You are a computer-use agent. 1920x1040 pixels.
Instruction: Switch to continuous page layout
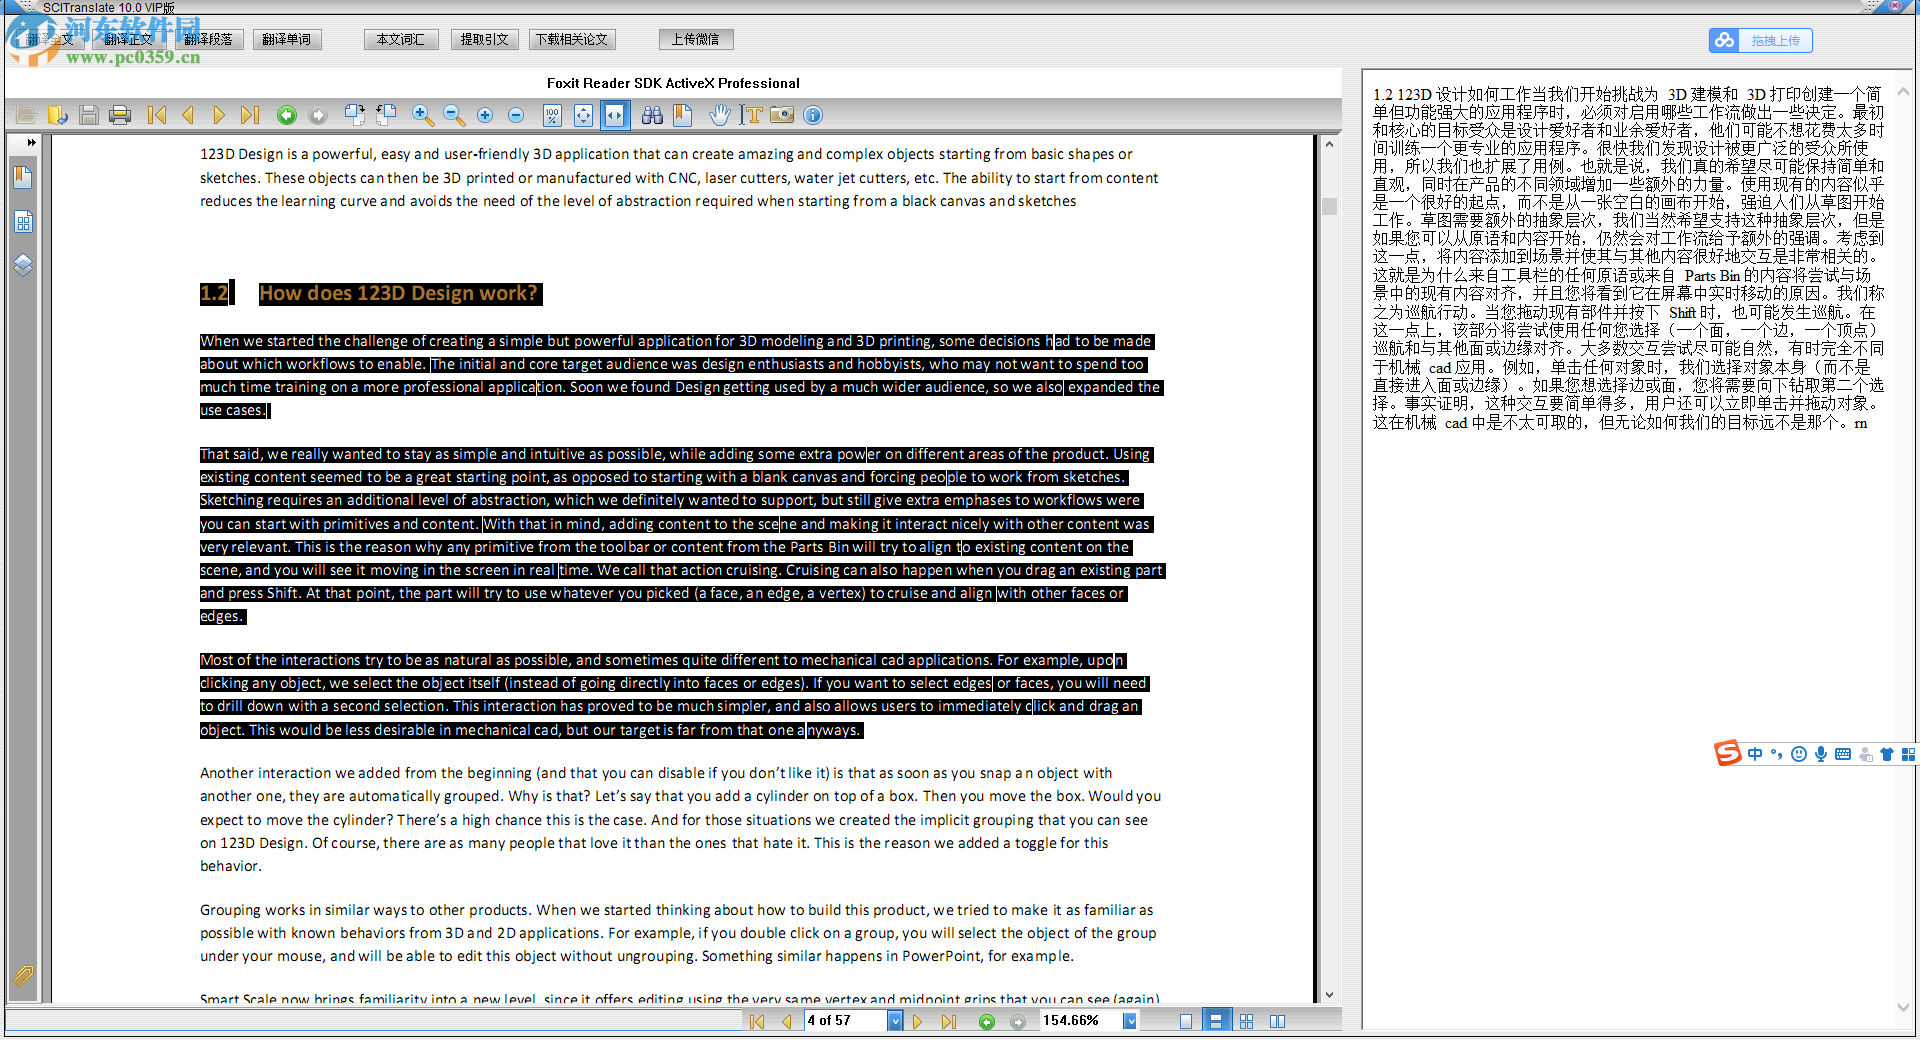(x=1216, y=1021)
